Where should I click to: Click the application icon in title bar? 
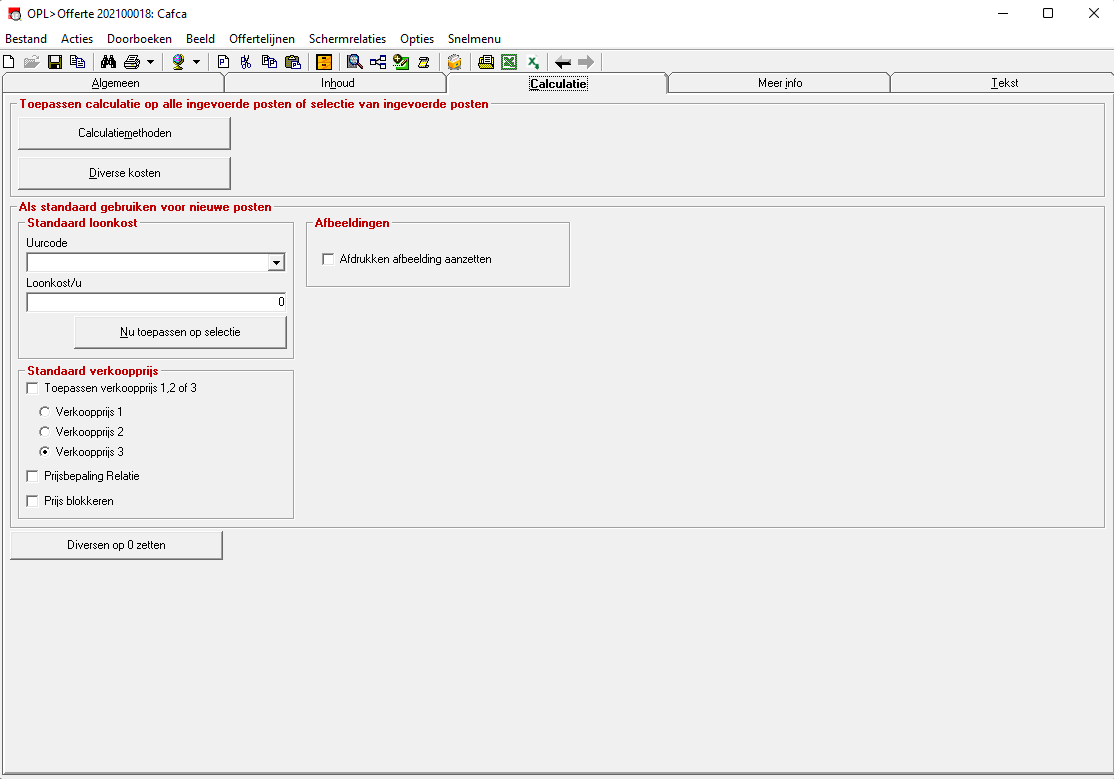pos(14,14)
